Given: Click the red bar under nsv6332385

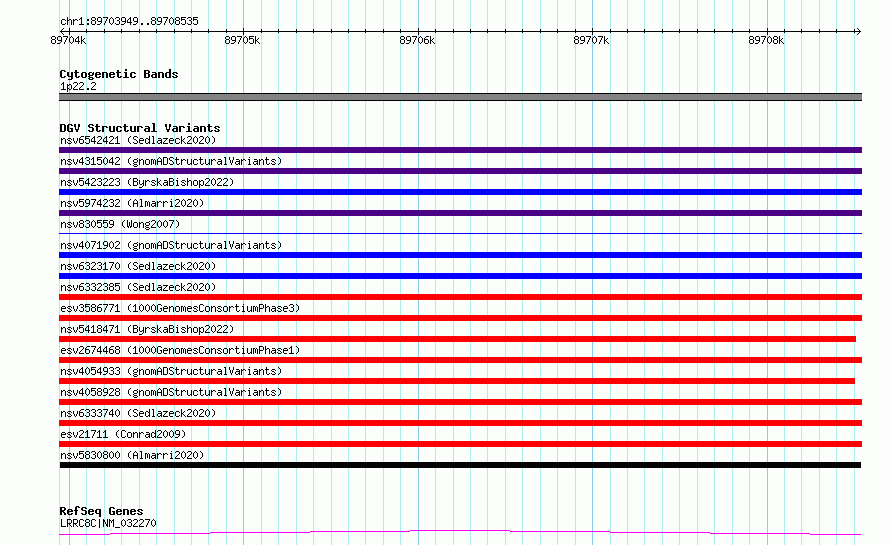Looking at the screenshot, I should coord(460,297).
